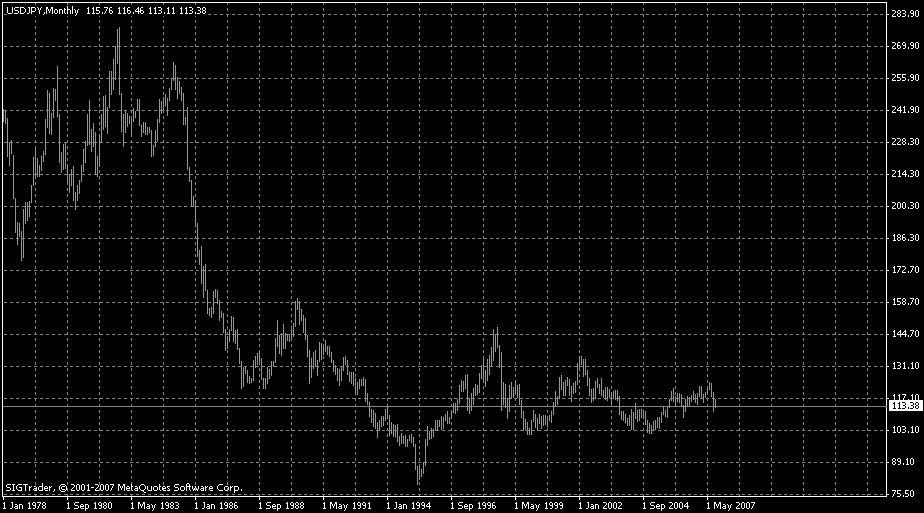Click the 283.90 price axis label
Screen dimensions: 924x513
(x=905, y=14)
